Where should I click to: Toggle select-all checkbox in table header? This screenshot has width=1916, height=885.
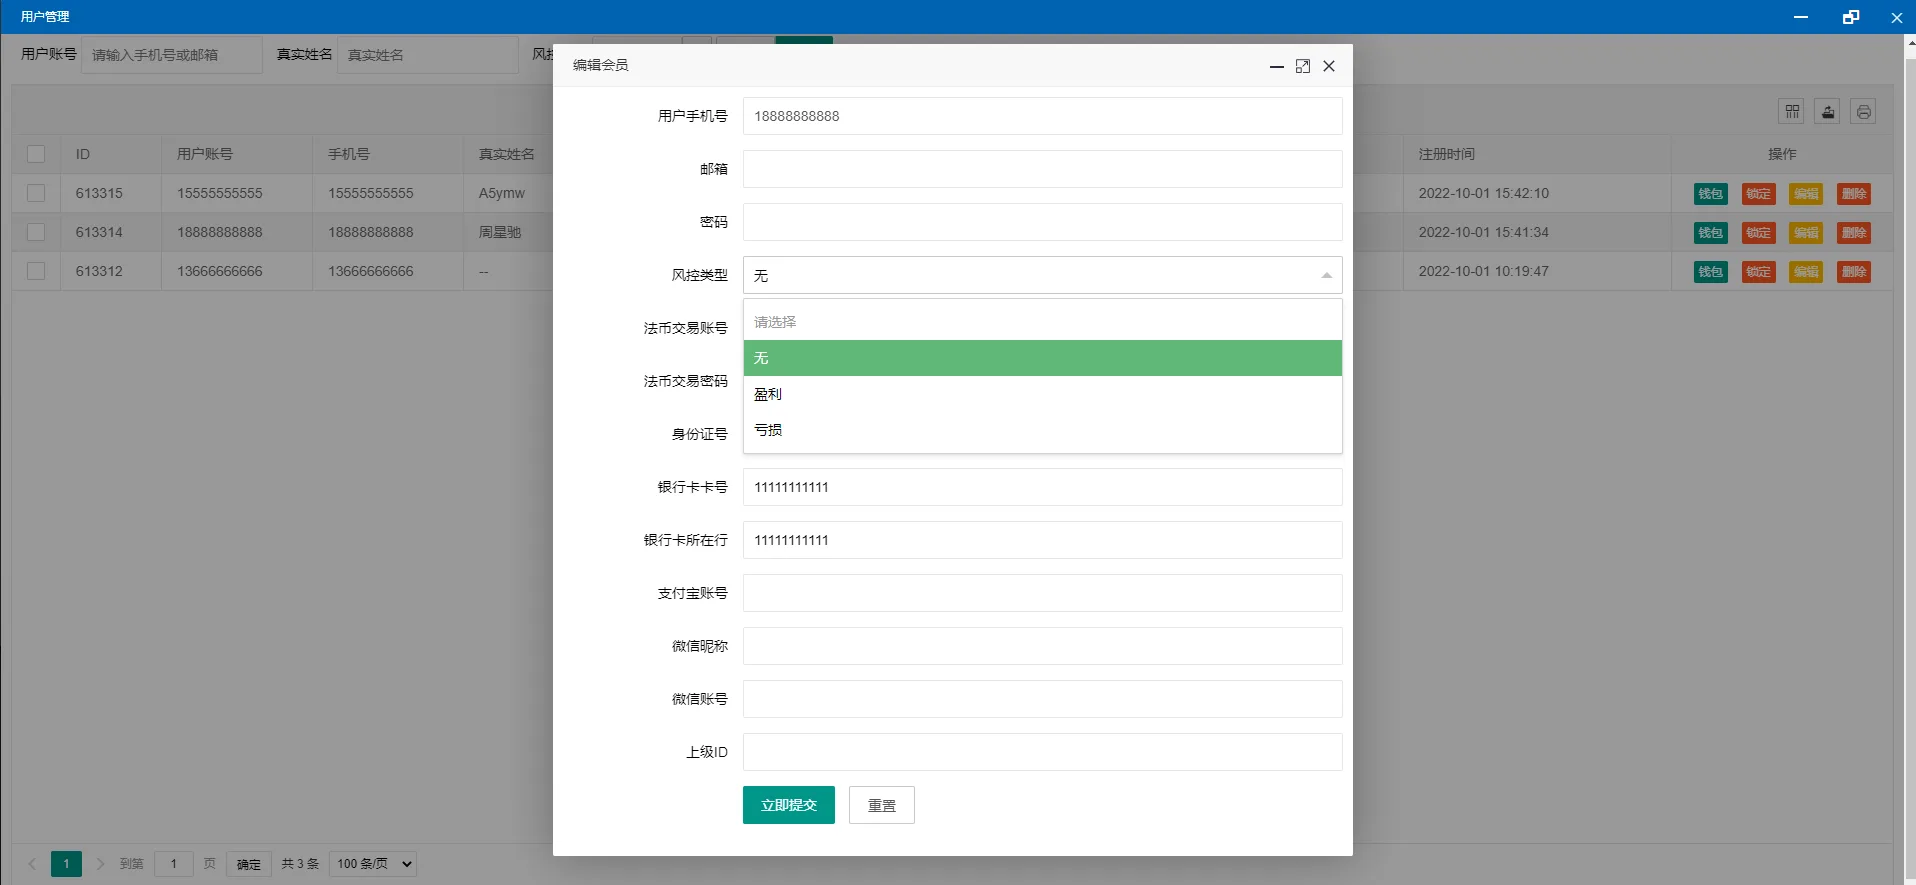pos(36,154)
